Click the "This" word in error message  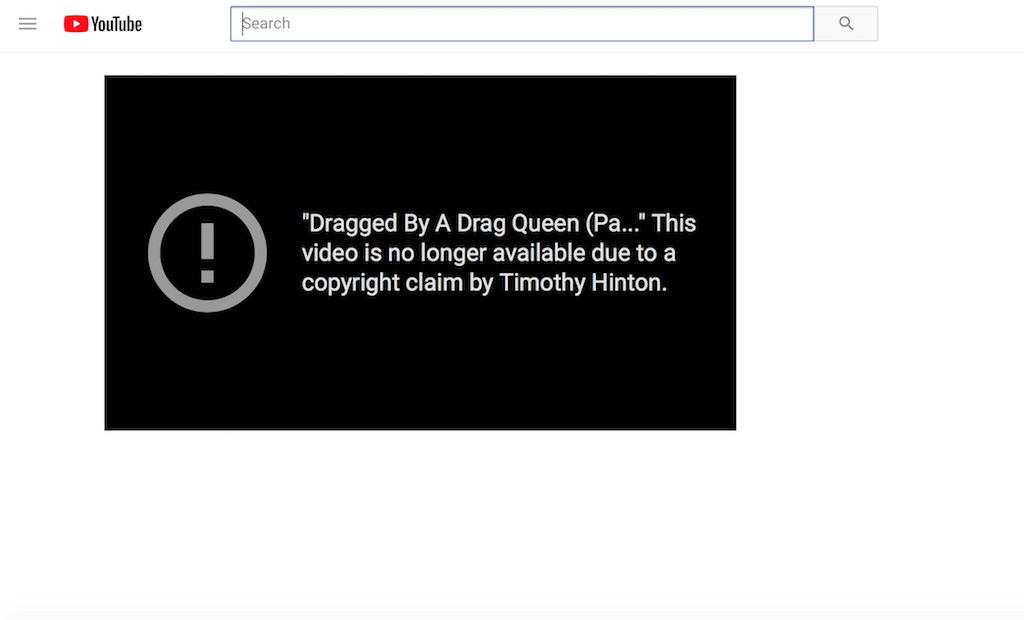[x=674, y=223]
